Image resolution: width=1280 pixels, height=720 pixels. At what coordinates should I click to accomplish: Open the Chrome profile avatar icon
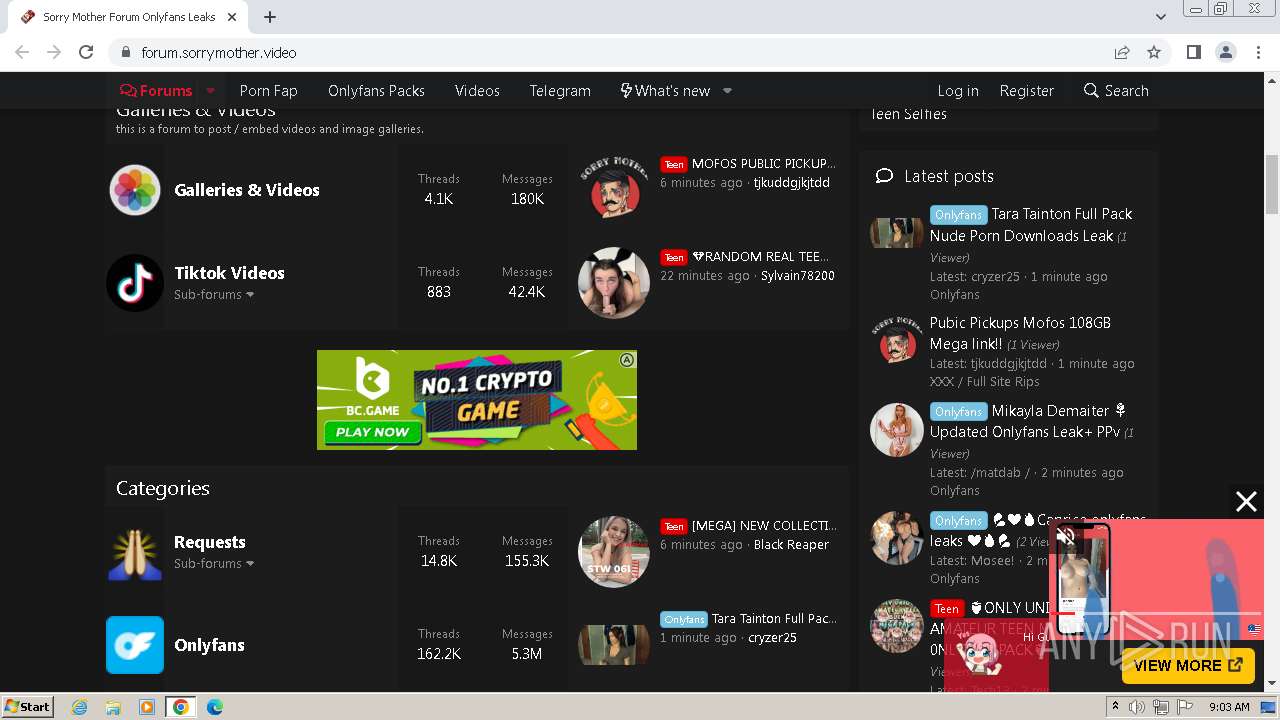tap(1225, 52)
